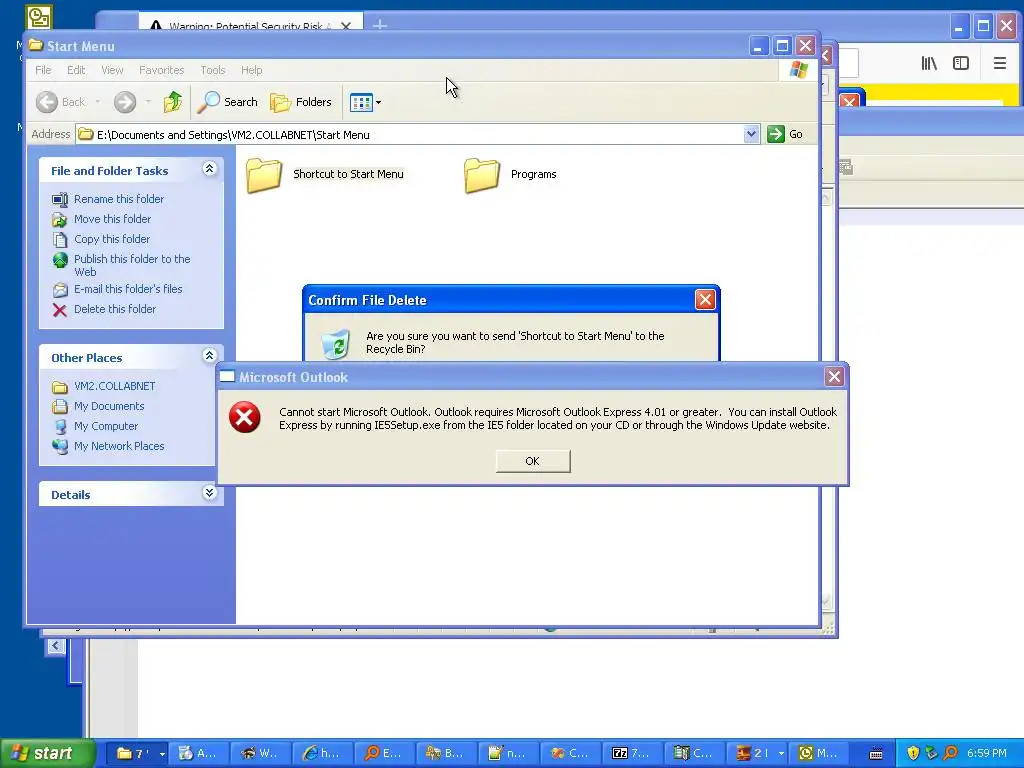Switch to the 'E...' search taskbar button

tap(384, 753)
